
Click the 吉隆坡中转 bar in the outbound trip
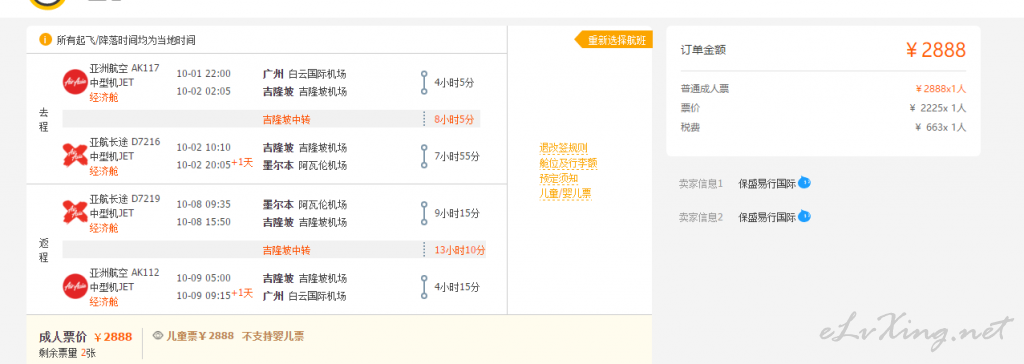[271, 120]
